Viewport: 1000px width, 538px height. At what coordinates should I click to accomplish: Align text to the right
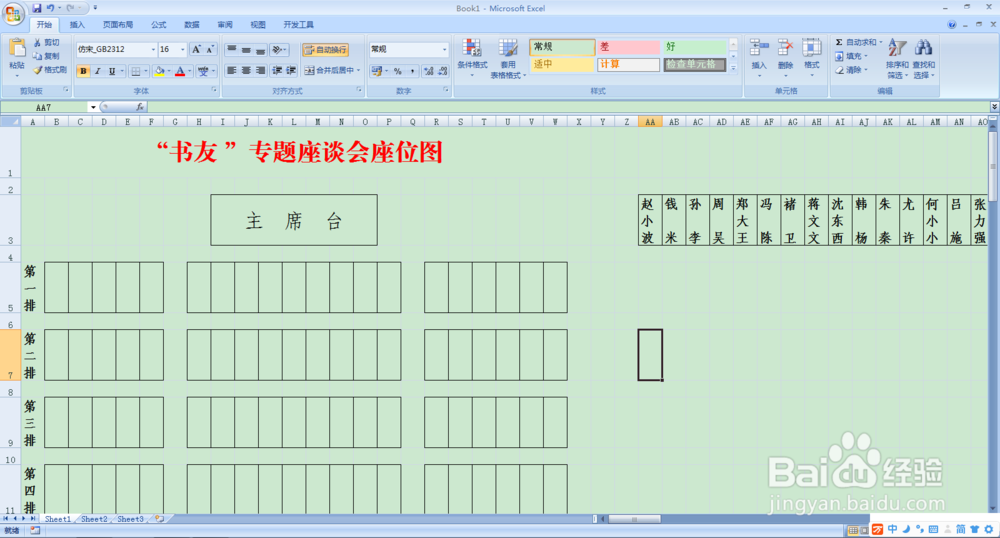(260, 70)
